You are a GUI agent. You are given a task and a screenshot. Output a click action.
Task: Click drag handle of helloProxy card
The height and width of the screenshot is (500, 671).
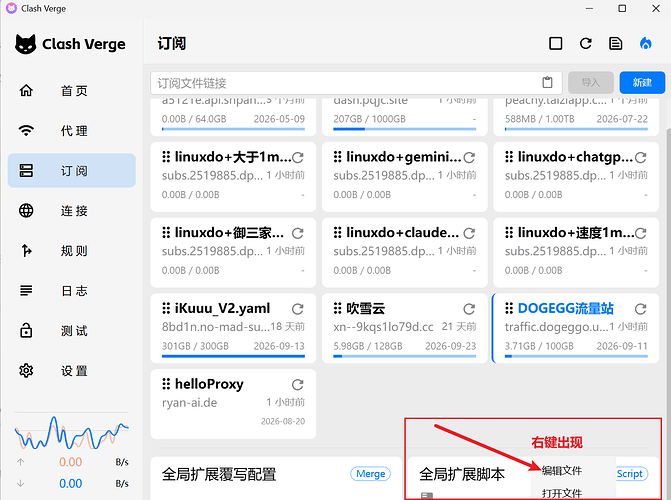[166, 384]
